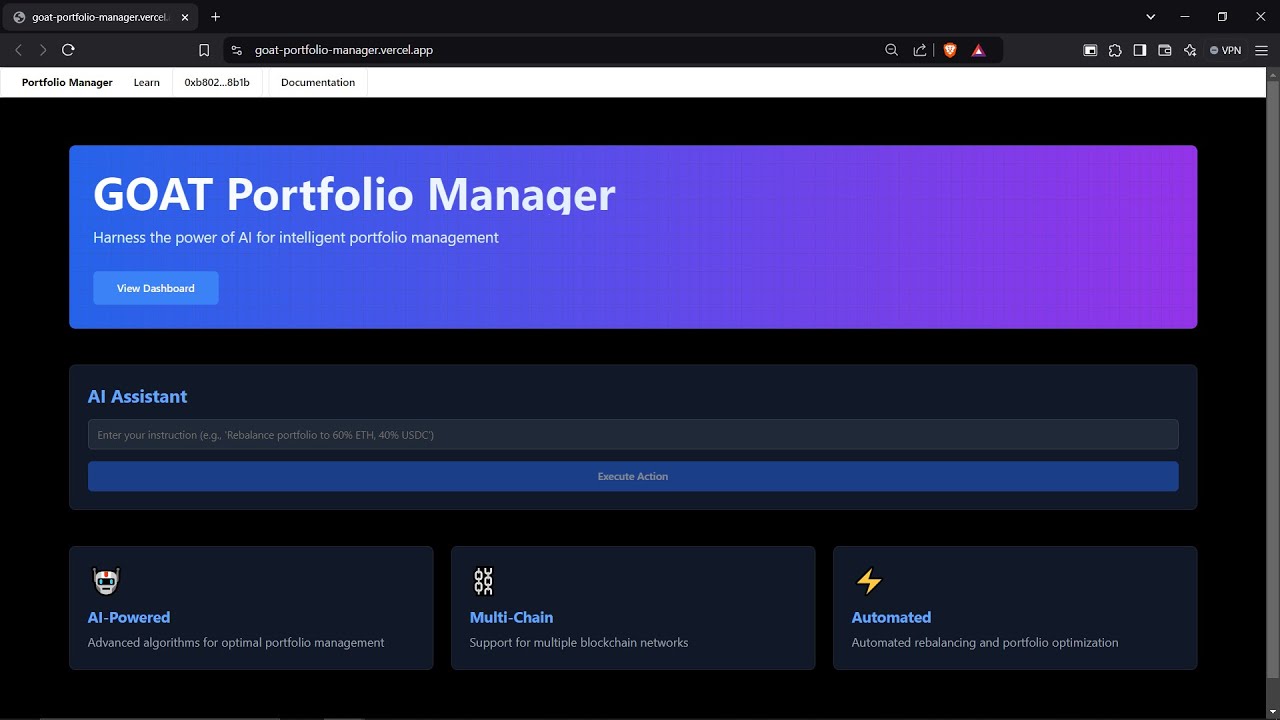Click the robot AI-Powered icon
The image size is (1280, 720).
coord(106,581)
